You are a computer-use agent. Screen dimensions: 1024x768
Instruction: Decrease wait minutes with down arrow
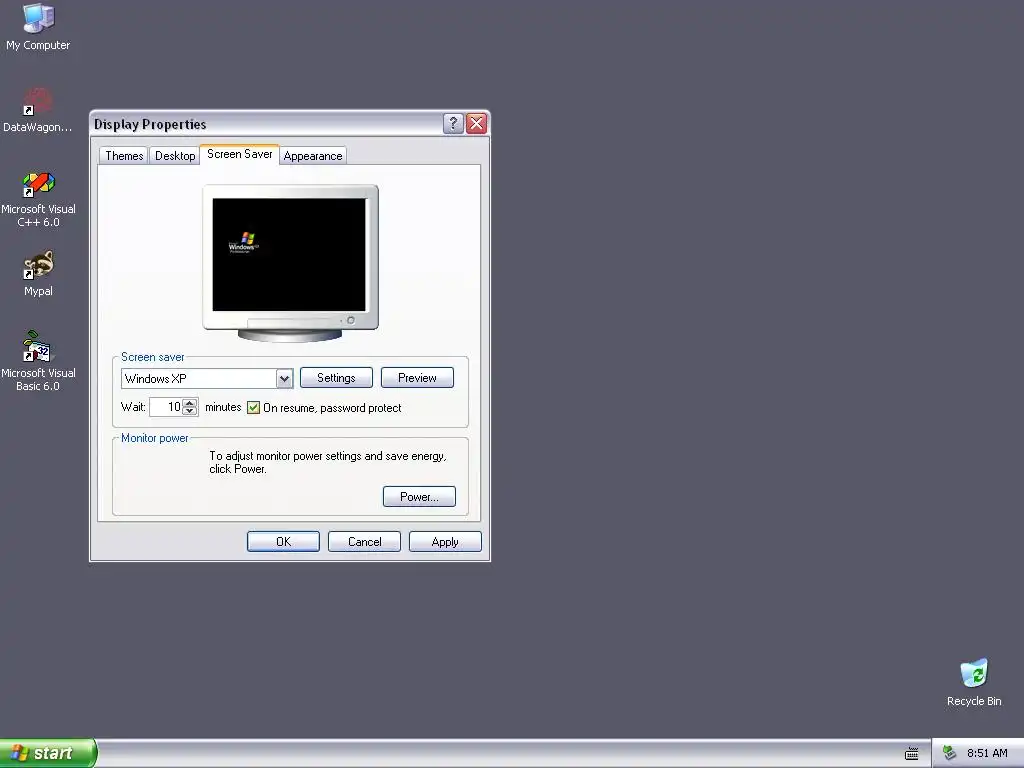[189, 411]
